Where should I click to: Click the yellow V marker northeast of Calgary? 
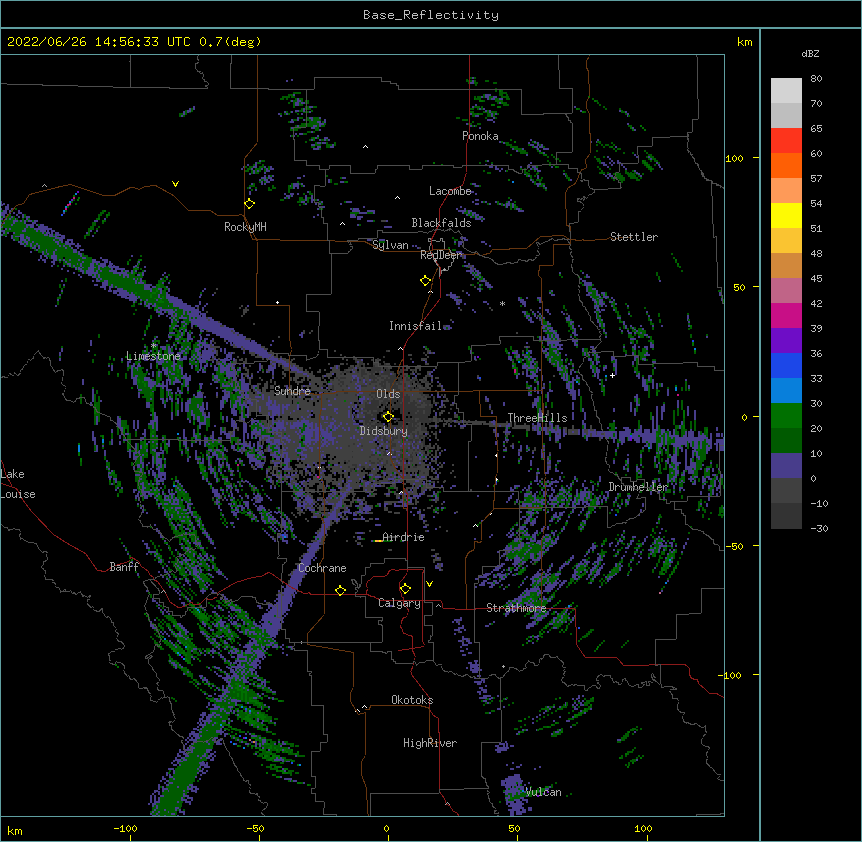pyautogui.click(x=429, y=584)
